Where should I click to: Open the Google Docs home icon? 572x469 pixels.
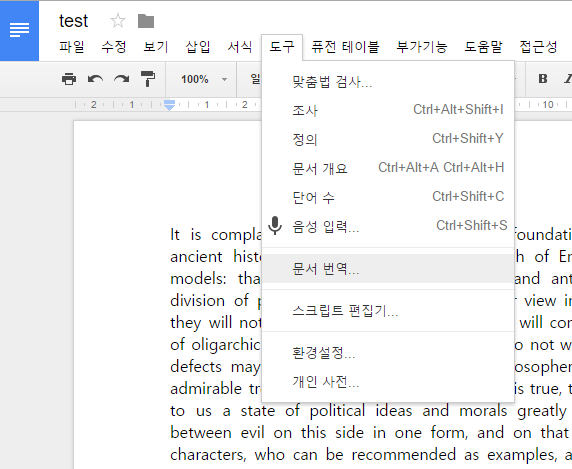[19, 31]
